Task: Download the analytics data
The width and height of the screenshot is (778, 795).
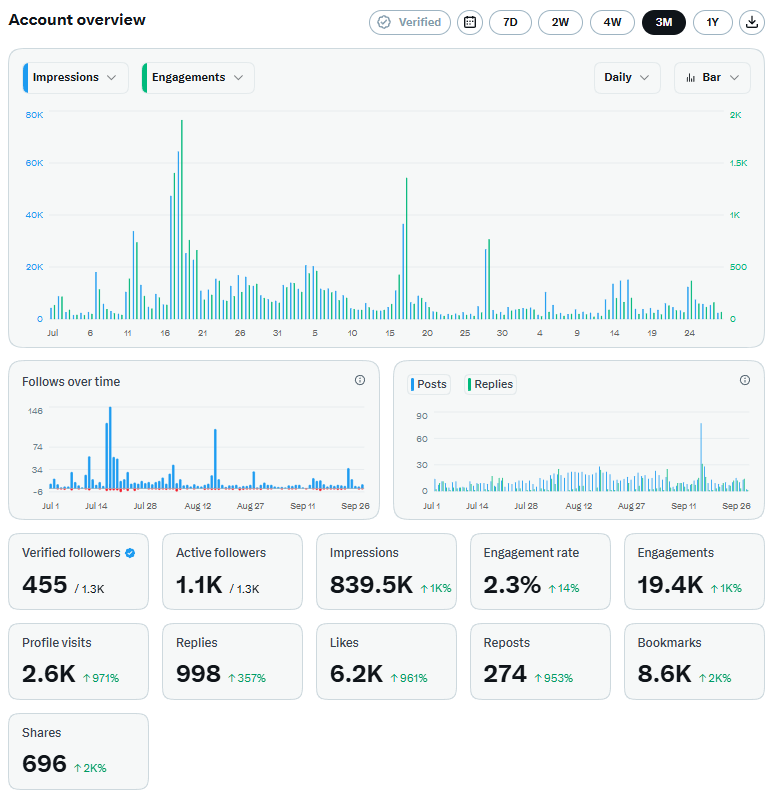Action: click(752, 22)
